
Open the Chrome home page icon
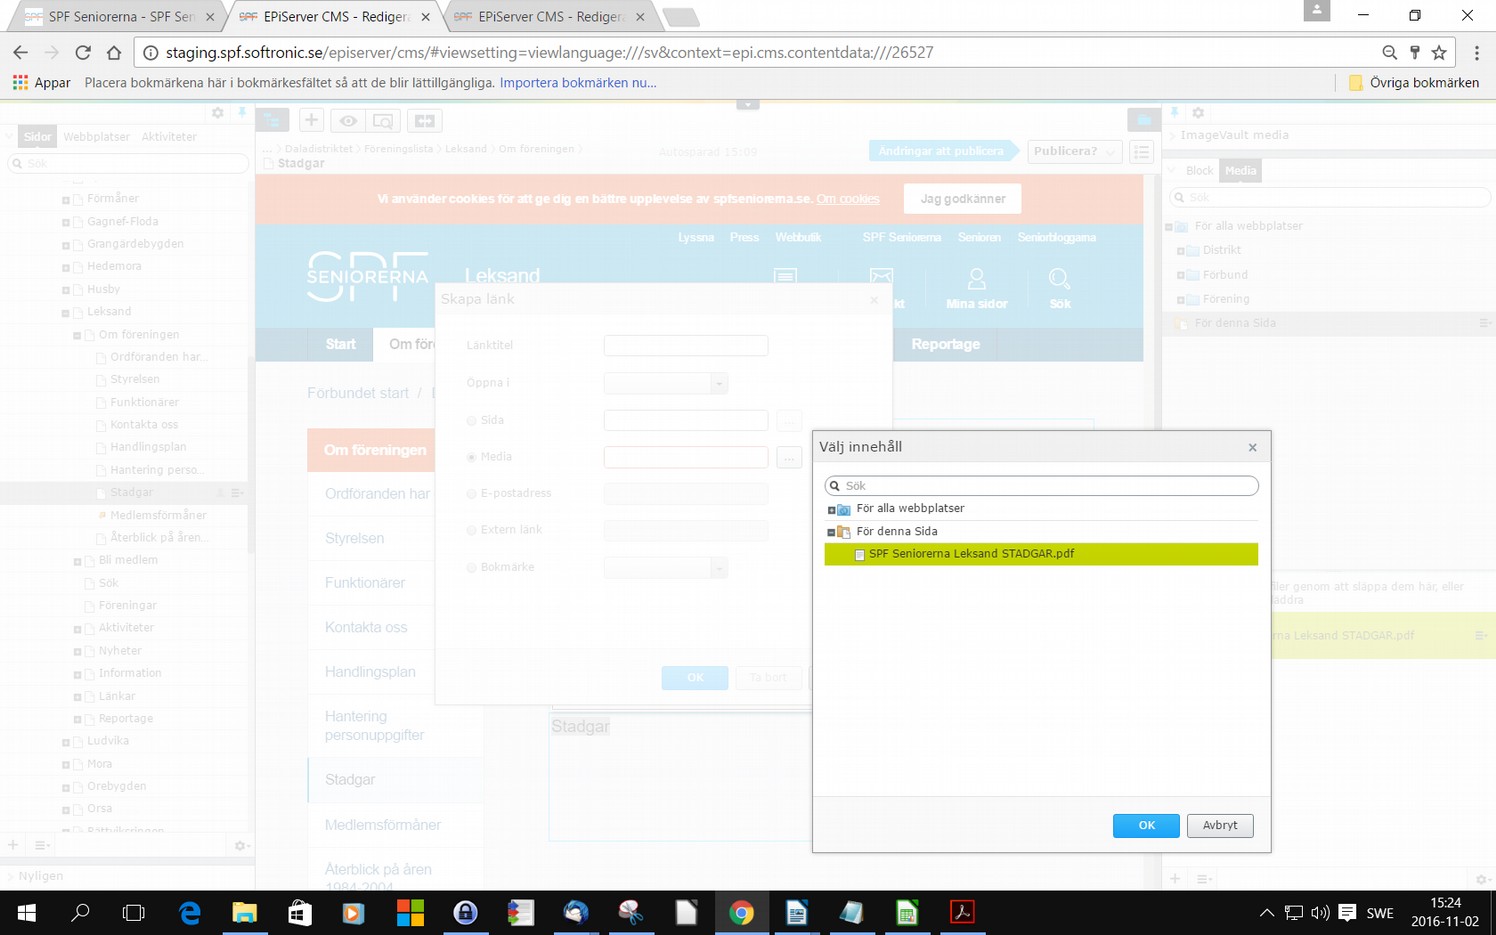tap(114, 53)
